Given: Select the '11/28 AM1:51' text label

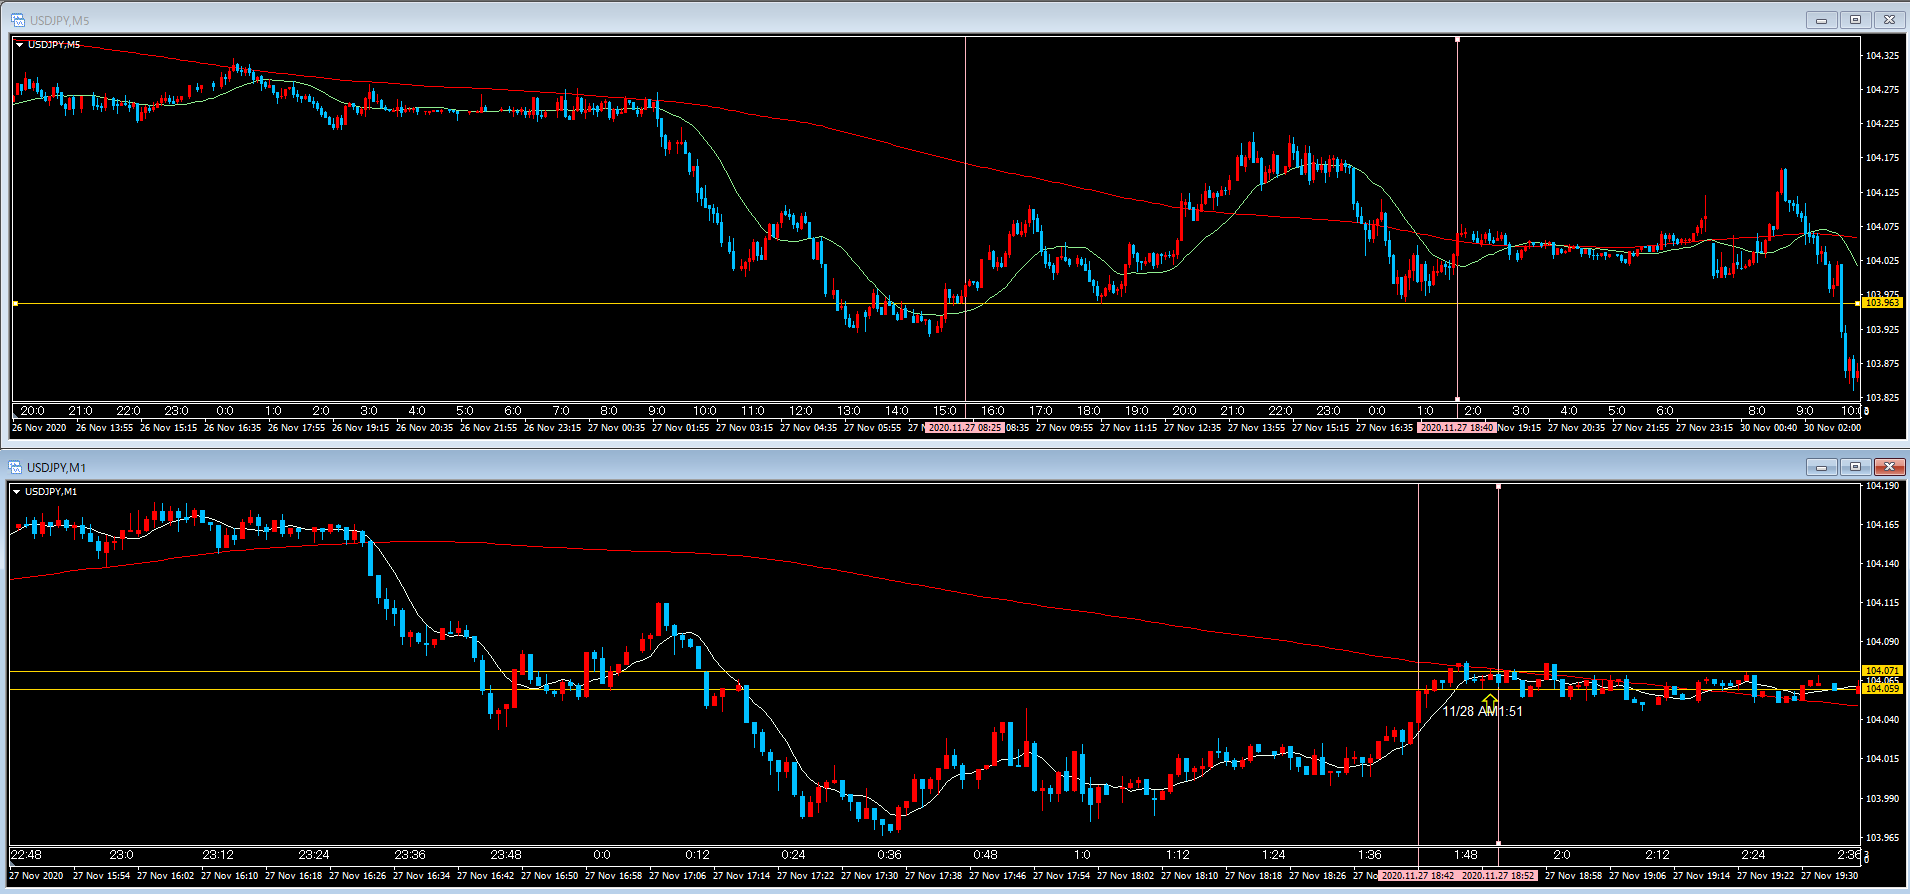Looking at the screenshot, I should click(1482, 712).
